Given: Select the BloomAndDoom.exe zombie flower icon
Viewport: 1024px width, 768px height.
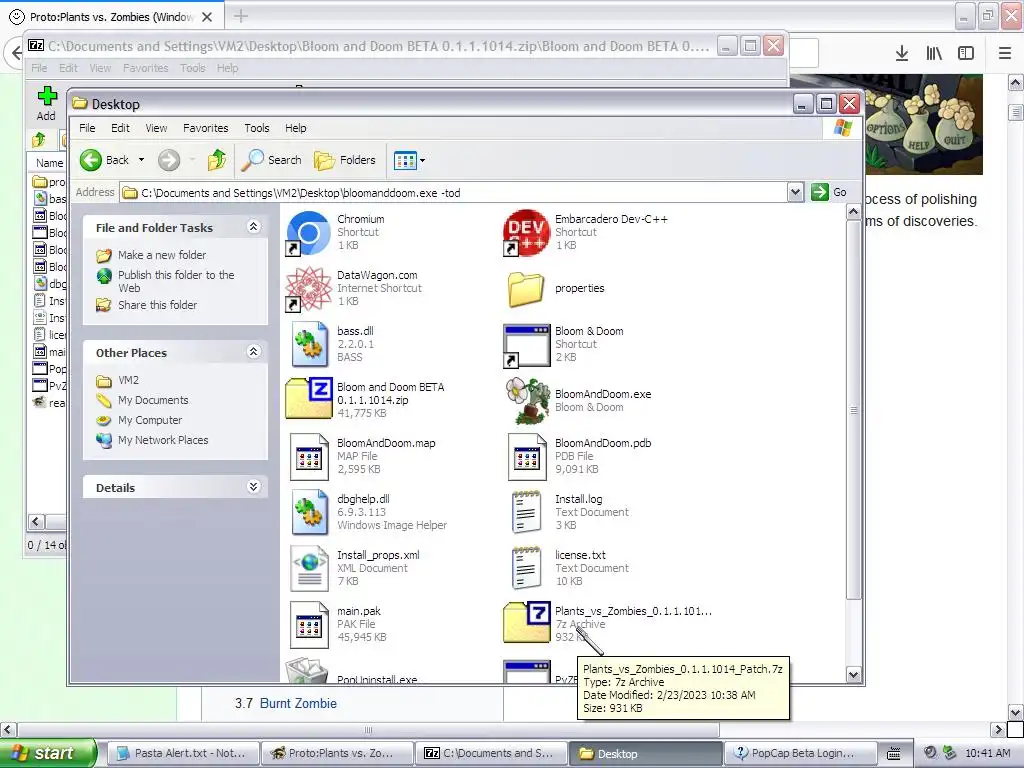Looking at the screenshot, I should pyautogui.click(x=526, y=400).
